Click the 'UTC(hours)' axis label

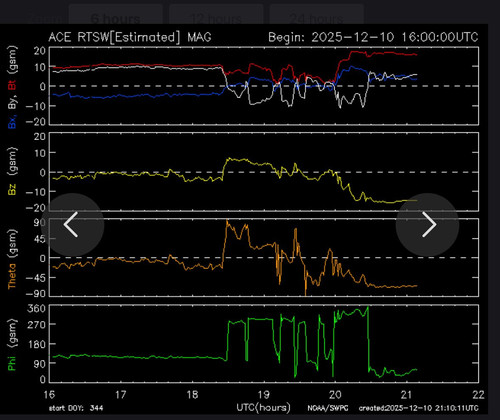point(263,407)
